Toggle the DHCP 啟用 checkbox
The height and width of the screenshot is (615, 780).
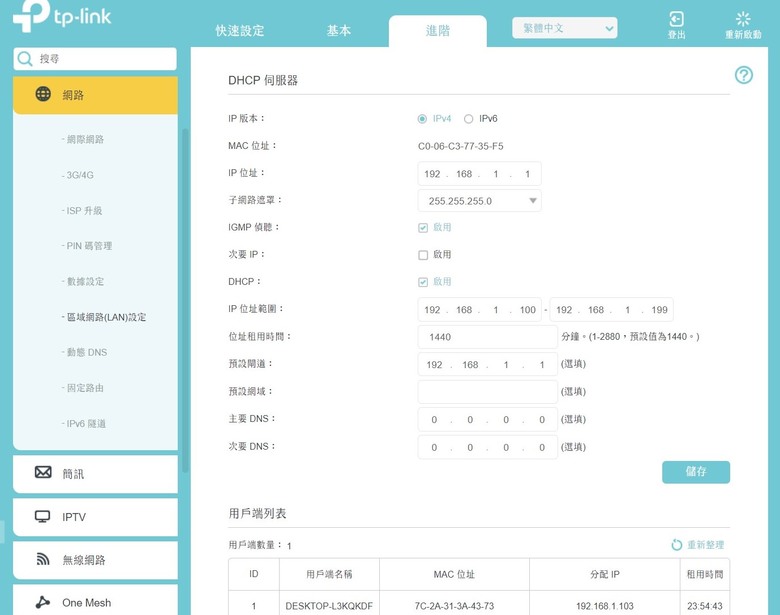pos(423,282)
